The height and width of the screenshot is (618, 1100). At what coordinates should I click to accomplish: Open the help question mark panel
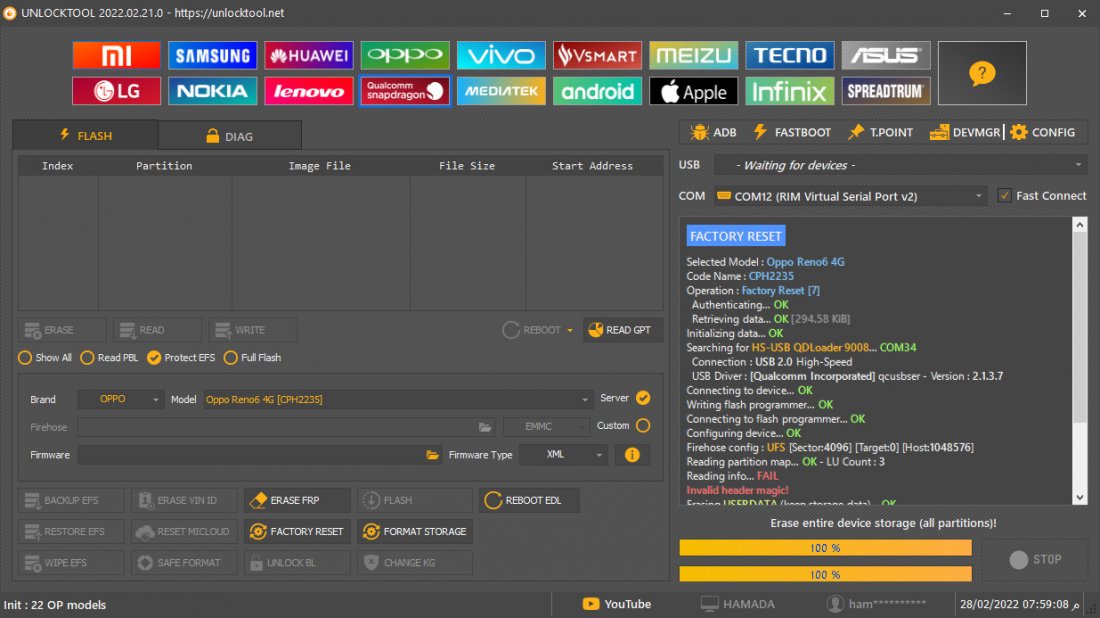point(982,73)
